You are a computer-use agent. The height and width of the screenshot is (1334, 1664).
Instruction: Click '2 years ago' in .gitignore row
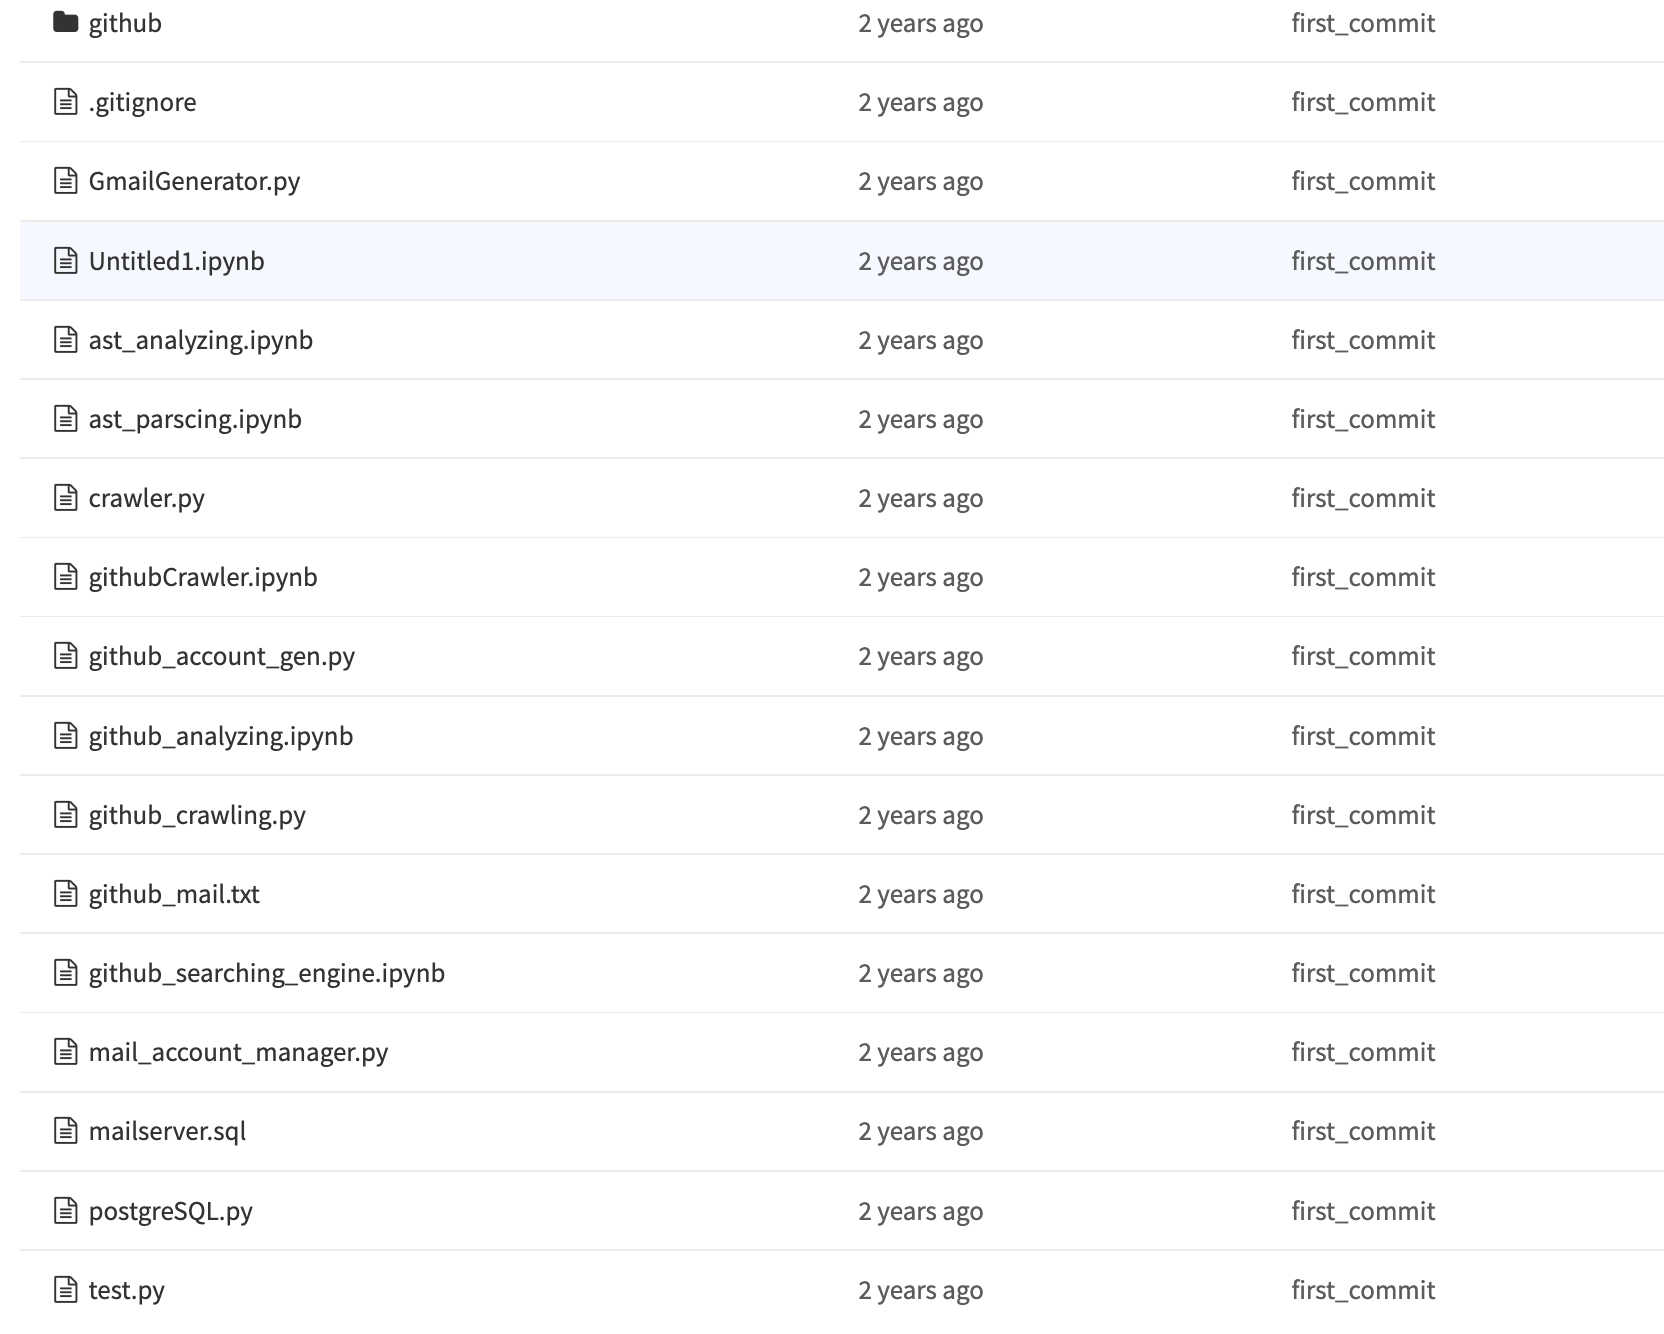920,102
